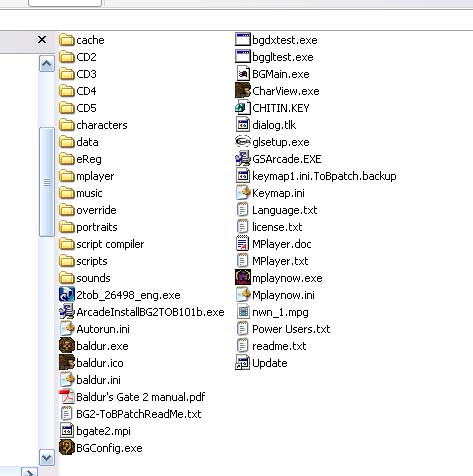
Task: Click the characters folder name
Action: pos(102,125)
